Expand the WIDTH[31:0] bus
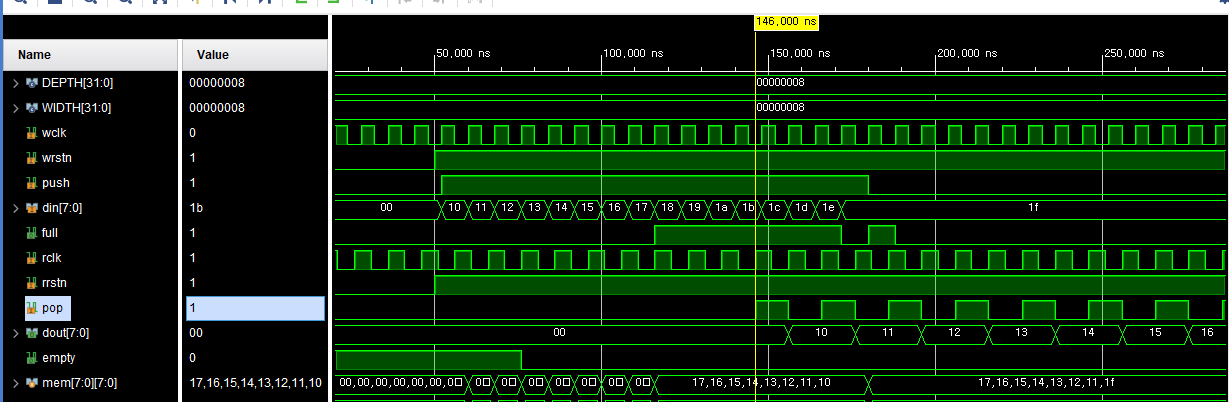The height and width of the screenshot is (402, 1229). pyautogui.click(x=16, y=108)
